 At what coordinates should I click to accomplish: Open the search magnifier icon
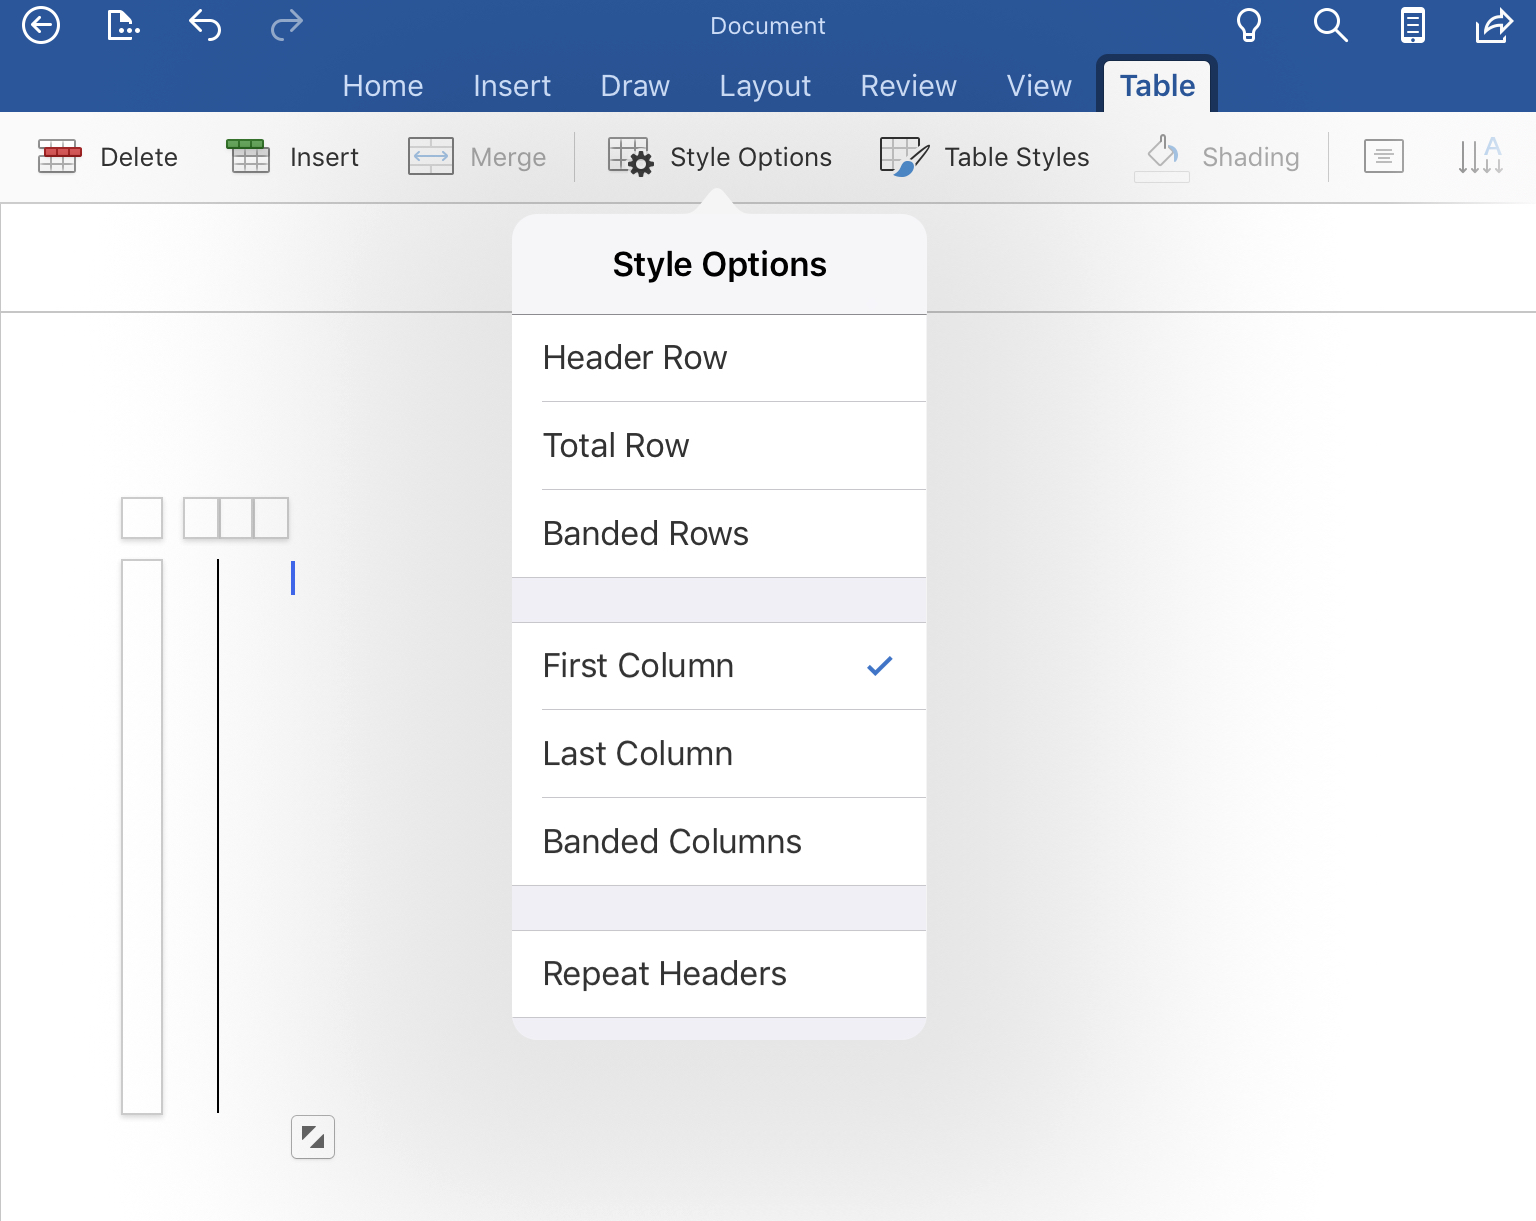1331,25
